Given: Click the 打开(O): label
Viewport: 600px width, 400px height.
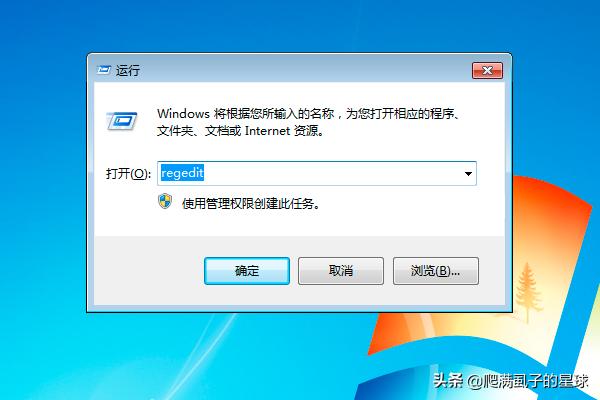Looking at the screenshot, I should click(x=128, y=174).
